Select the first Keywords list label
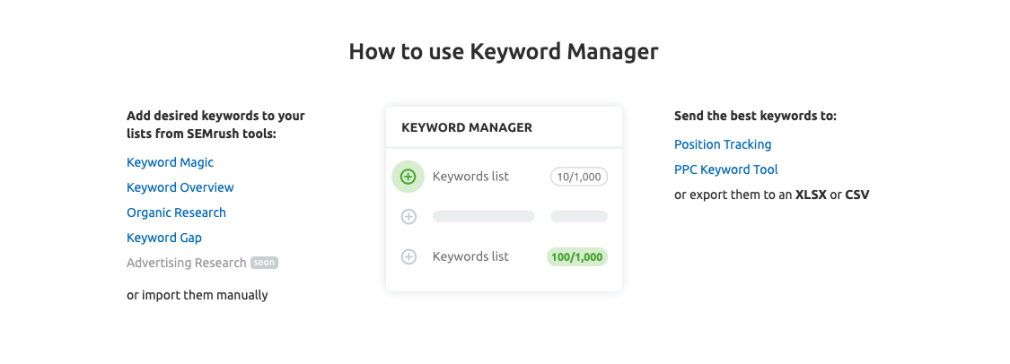 (x=471, y=176)
